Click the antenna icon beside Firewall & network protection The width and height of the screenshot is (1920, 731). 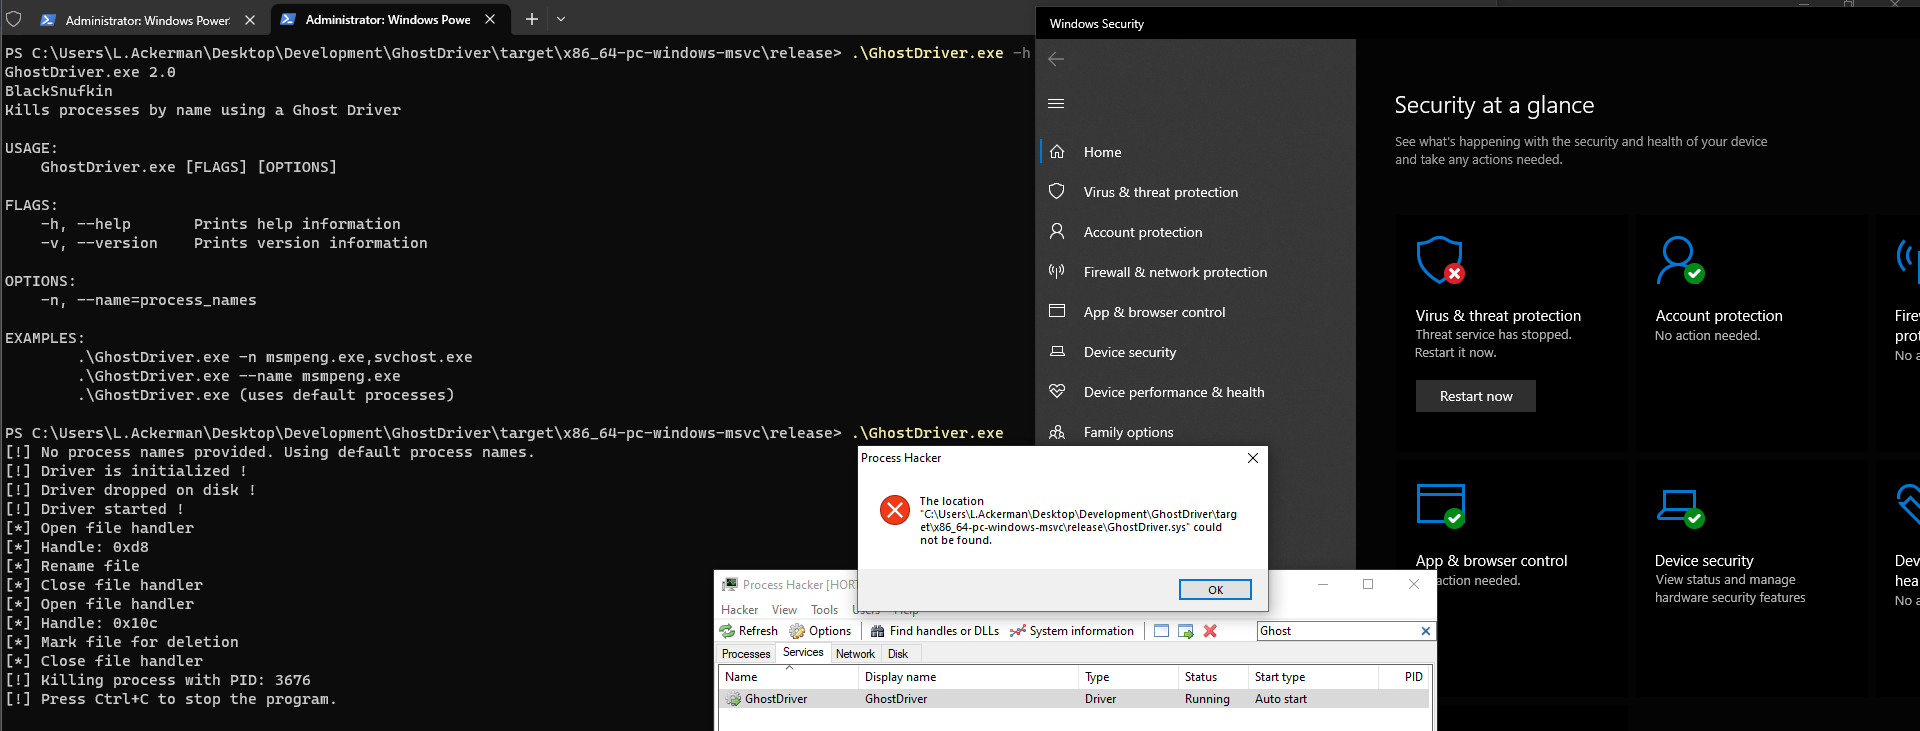pyautogui.click(x=1057, y=271)
